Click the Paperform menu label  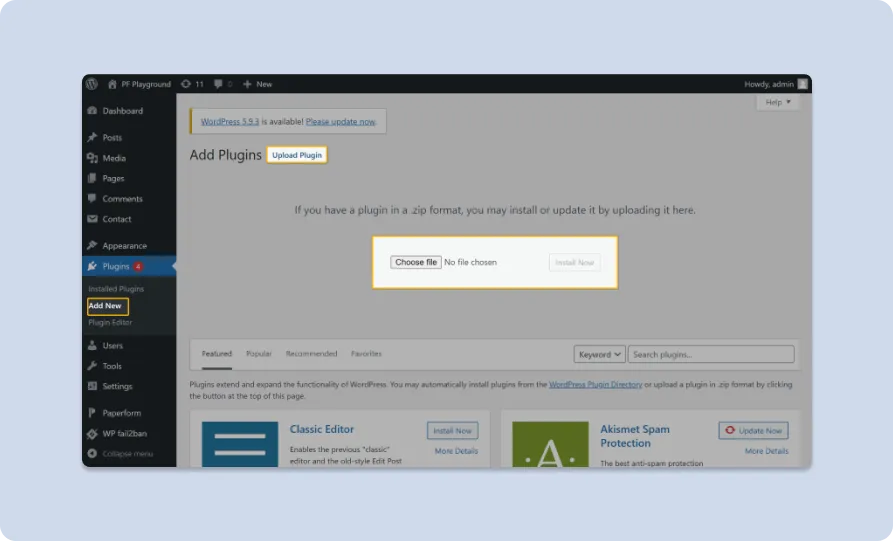(121, 413)
